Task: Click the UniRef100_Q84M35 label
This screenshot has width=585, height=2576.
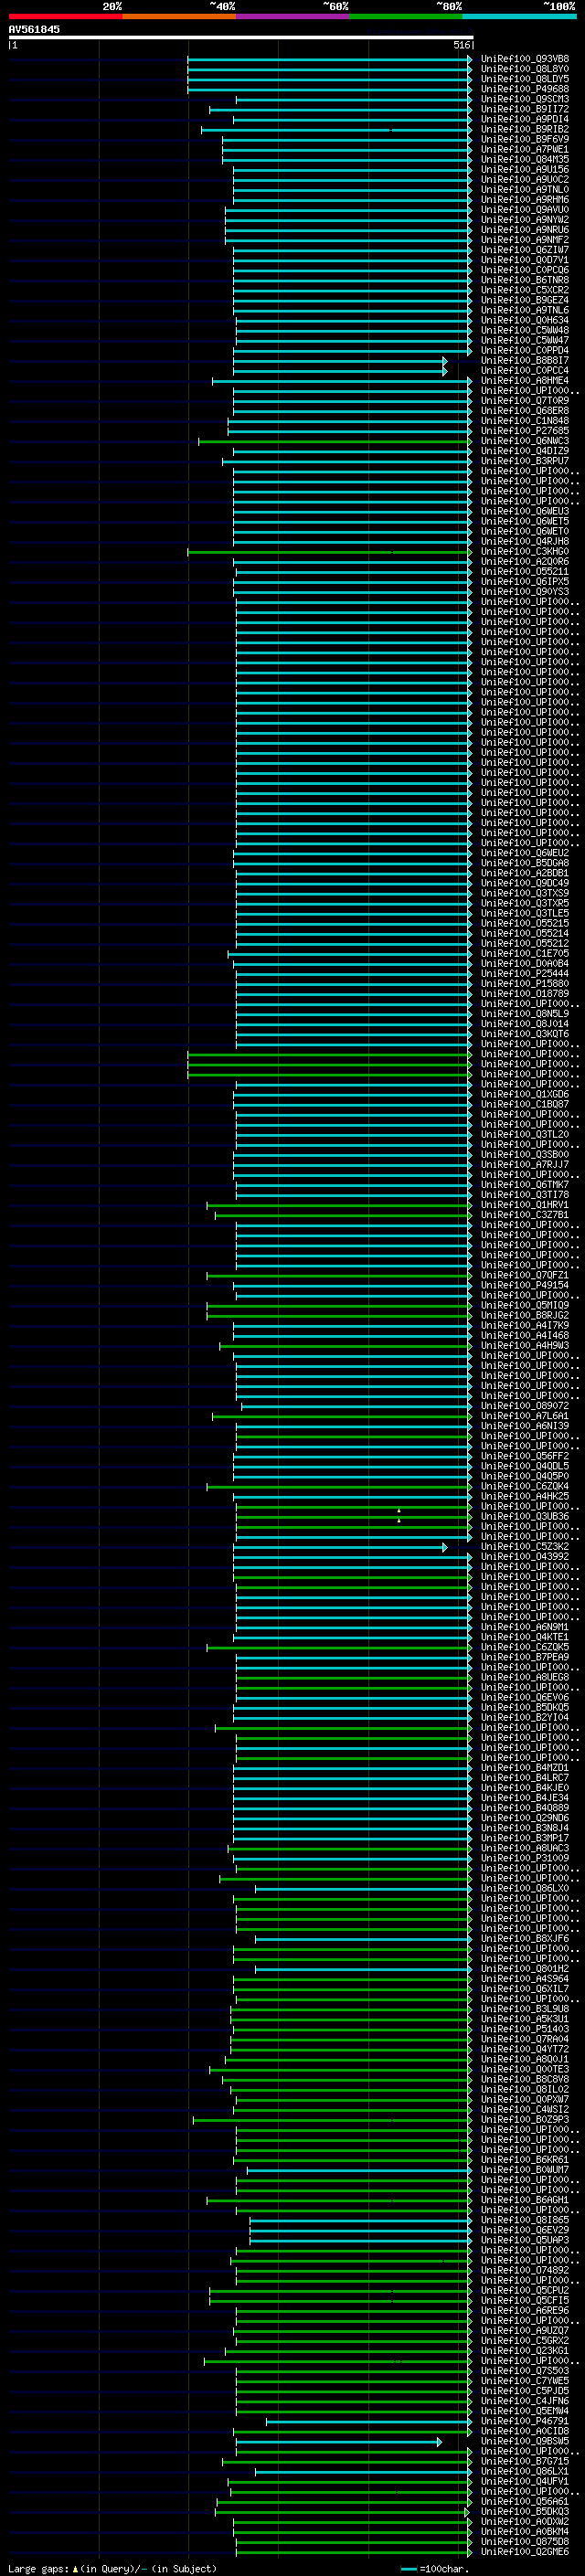Action: (525, 160)
